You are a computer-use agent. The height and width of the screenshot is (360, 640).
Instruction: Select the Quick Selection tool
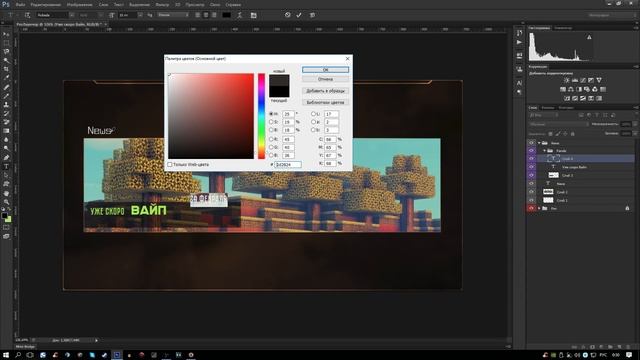click(x=6, y=60)
